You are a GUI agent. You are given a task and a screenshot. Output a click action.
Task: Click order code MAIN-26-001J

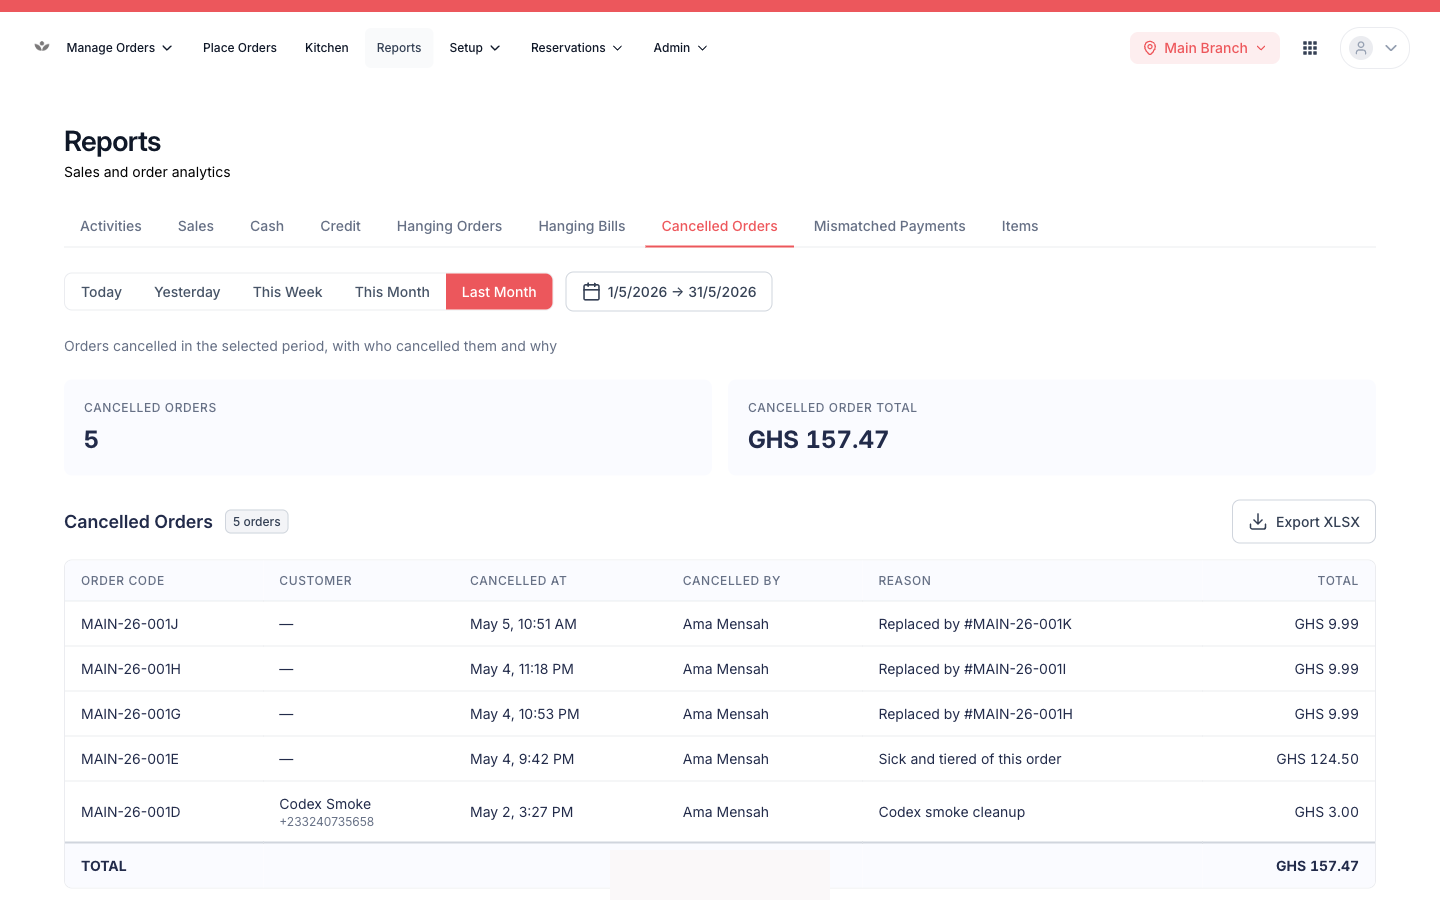(130, 624)
